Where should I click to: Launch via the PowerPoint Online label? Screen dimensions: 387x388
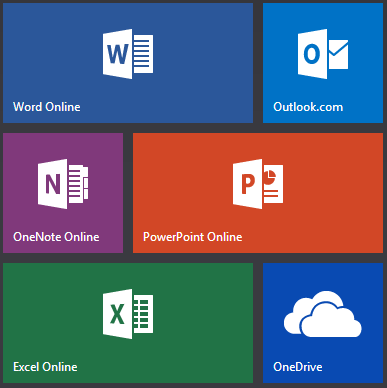[193, 237]
